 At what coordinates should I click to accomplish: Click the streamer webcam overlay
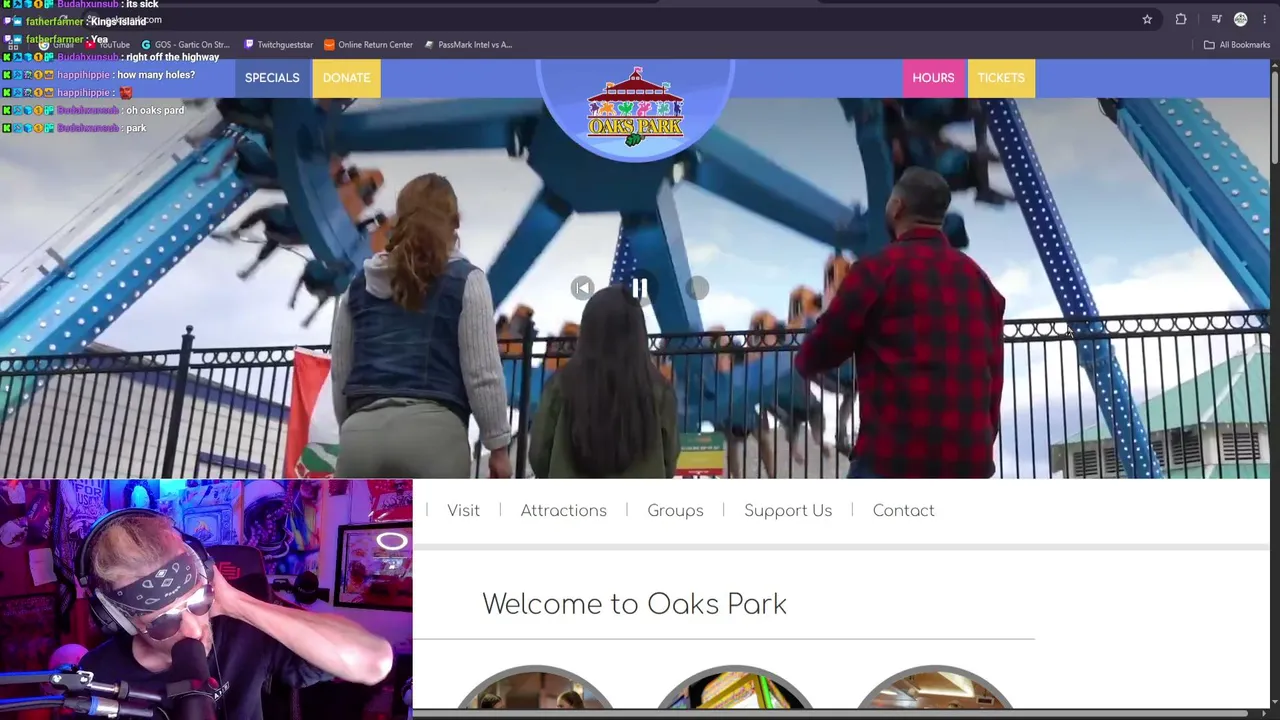point(206,599)
